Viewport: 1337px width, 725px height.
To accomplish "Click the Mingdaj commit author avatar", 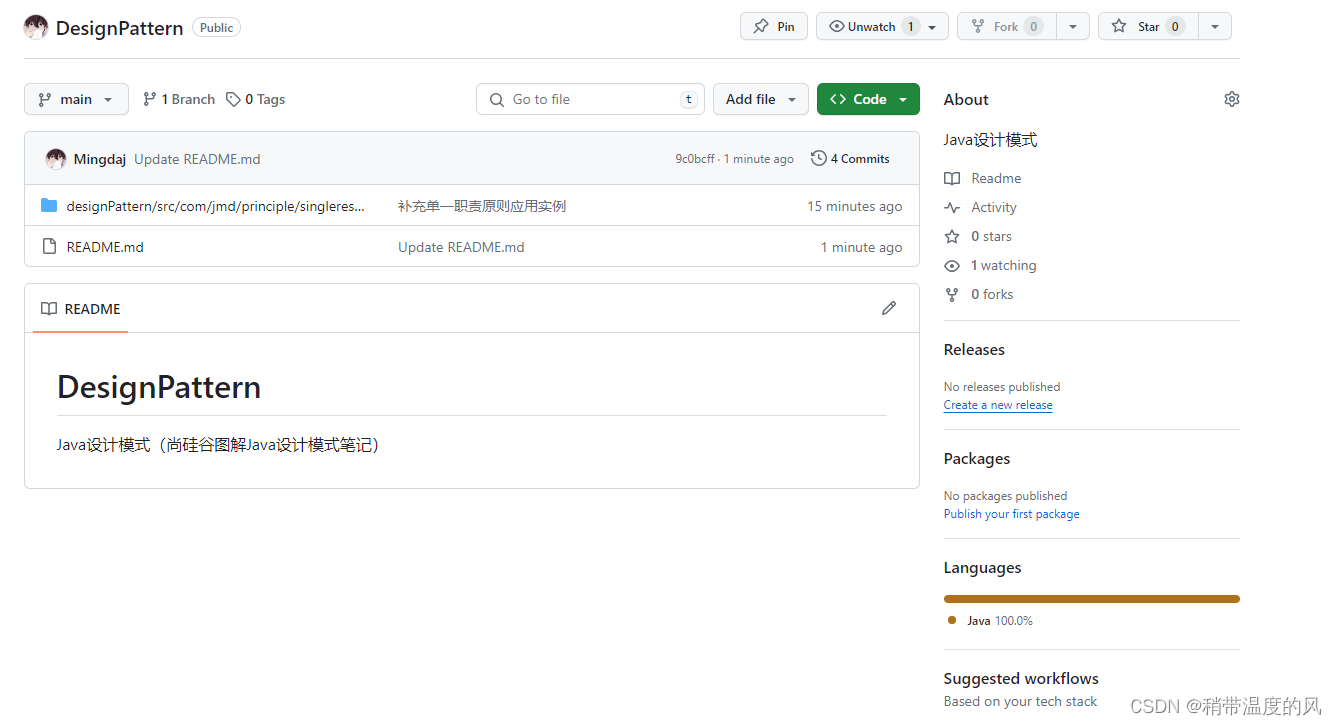I will pos(56,159).
